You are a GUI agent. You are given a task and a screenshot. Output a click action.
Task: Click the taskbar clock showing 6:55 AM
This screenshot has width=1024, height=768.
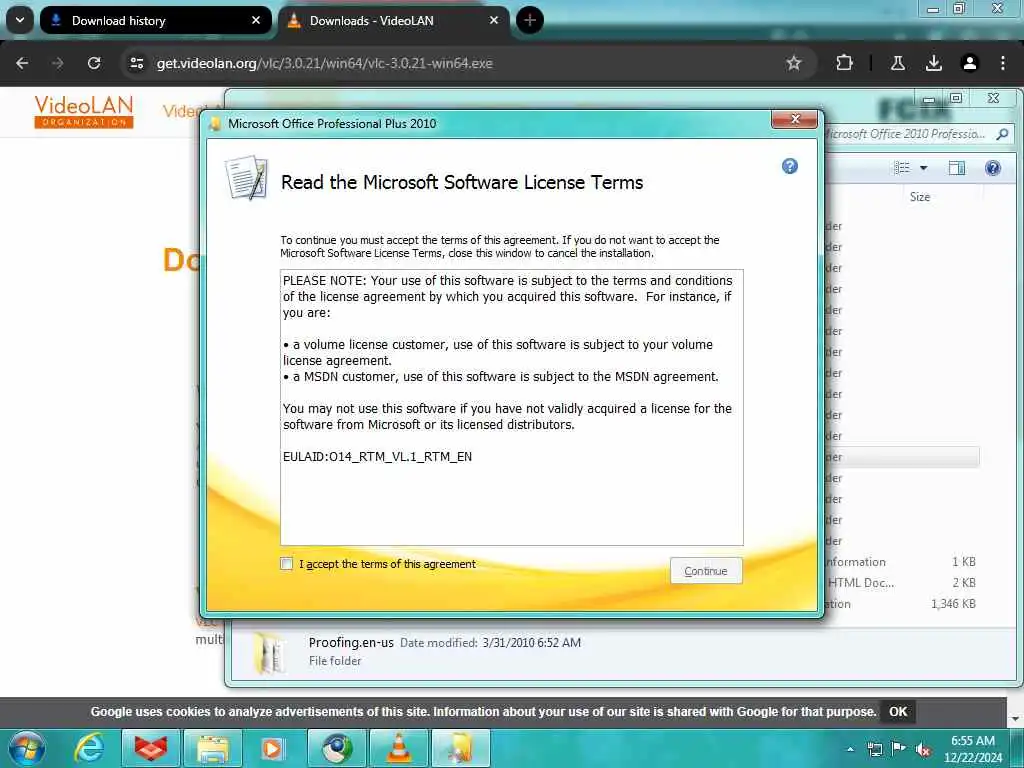[x=972, y=749]
